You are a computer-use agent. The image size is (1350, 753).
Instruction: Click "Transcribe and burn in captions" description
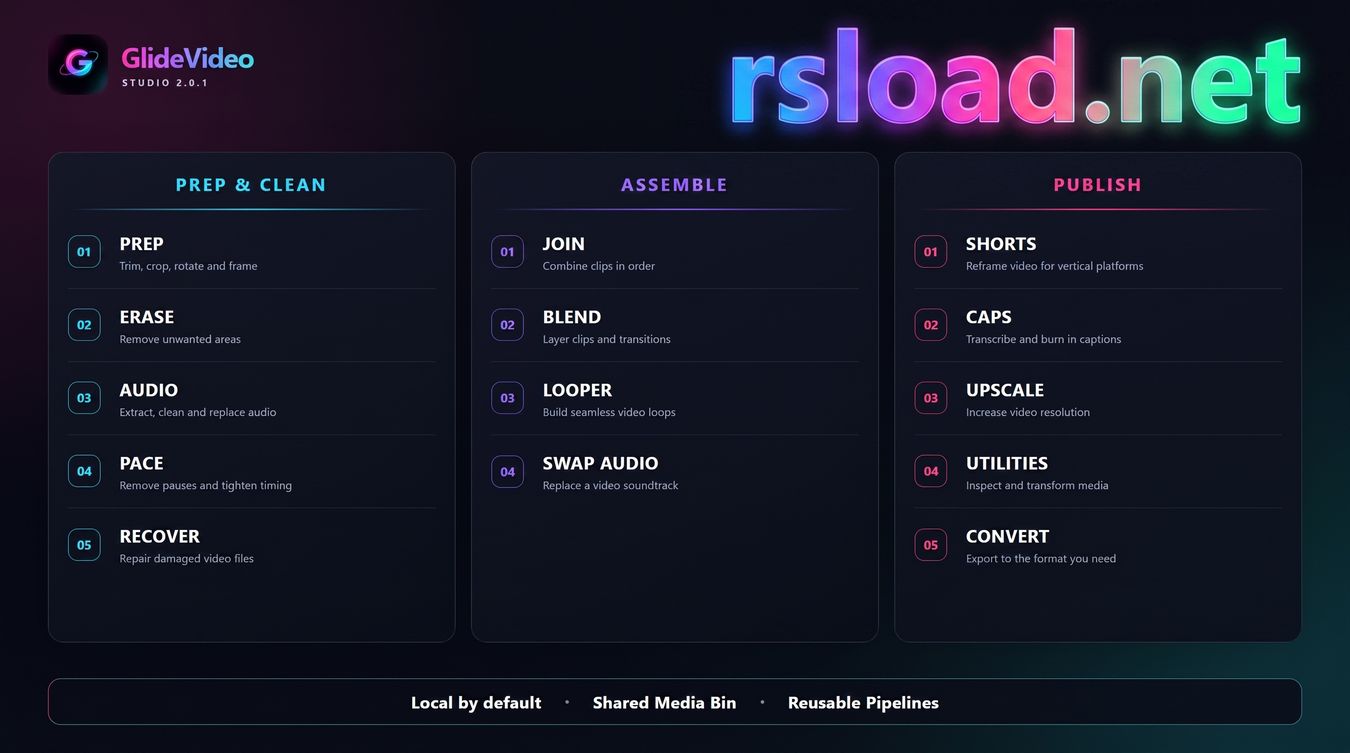coord(1044,339)
